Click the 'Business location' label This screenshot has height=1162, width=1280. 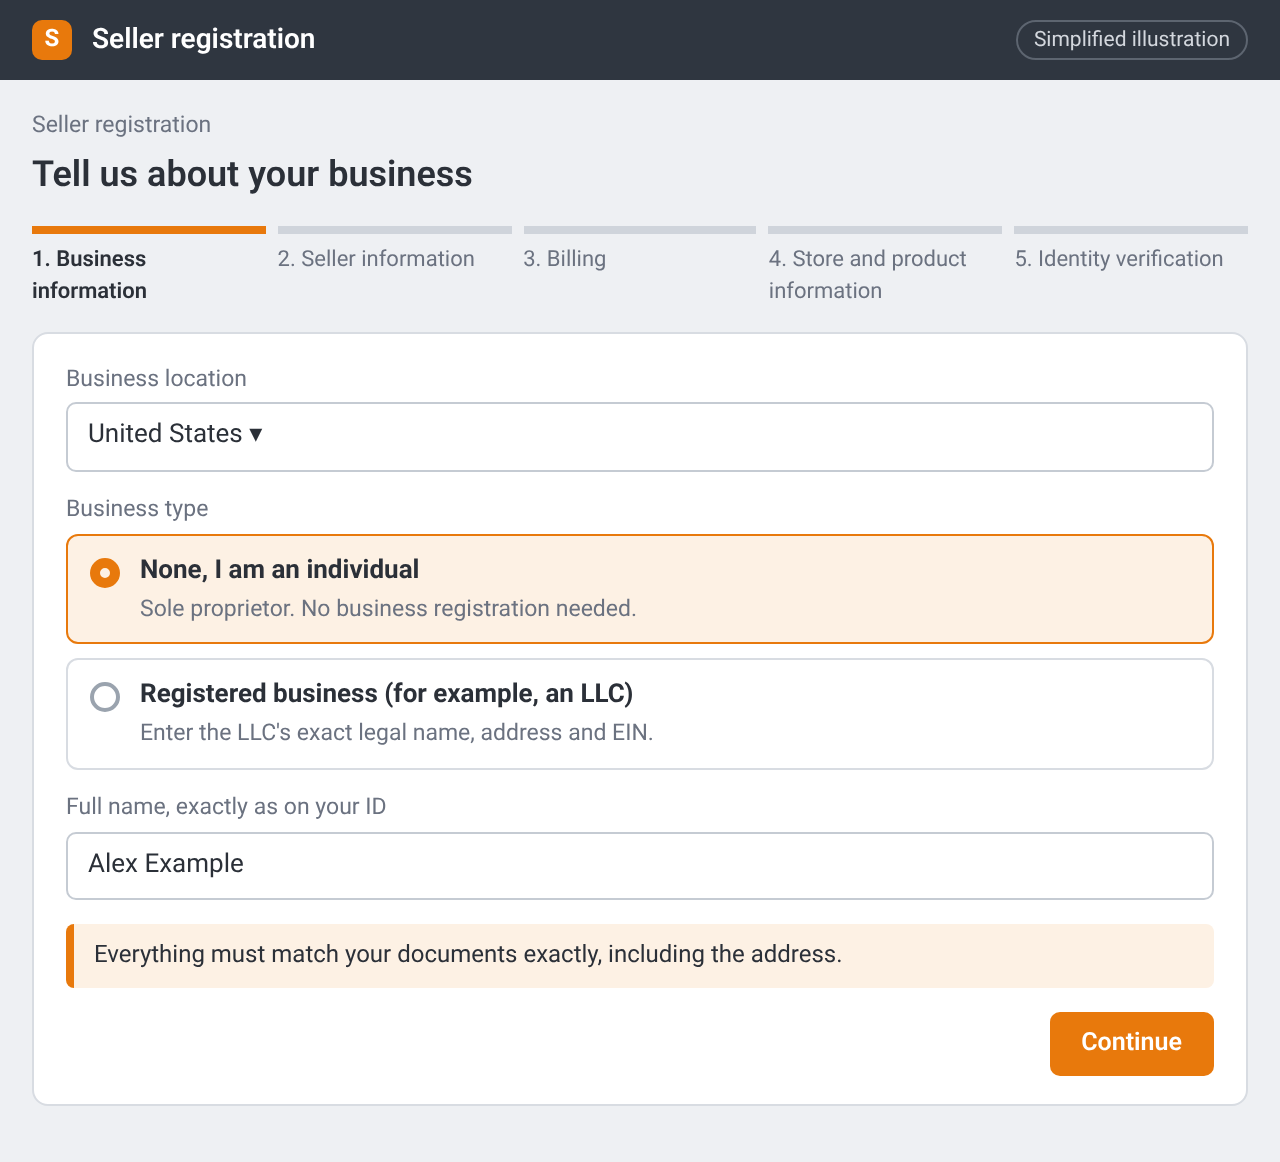156,378
